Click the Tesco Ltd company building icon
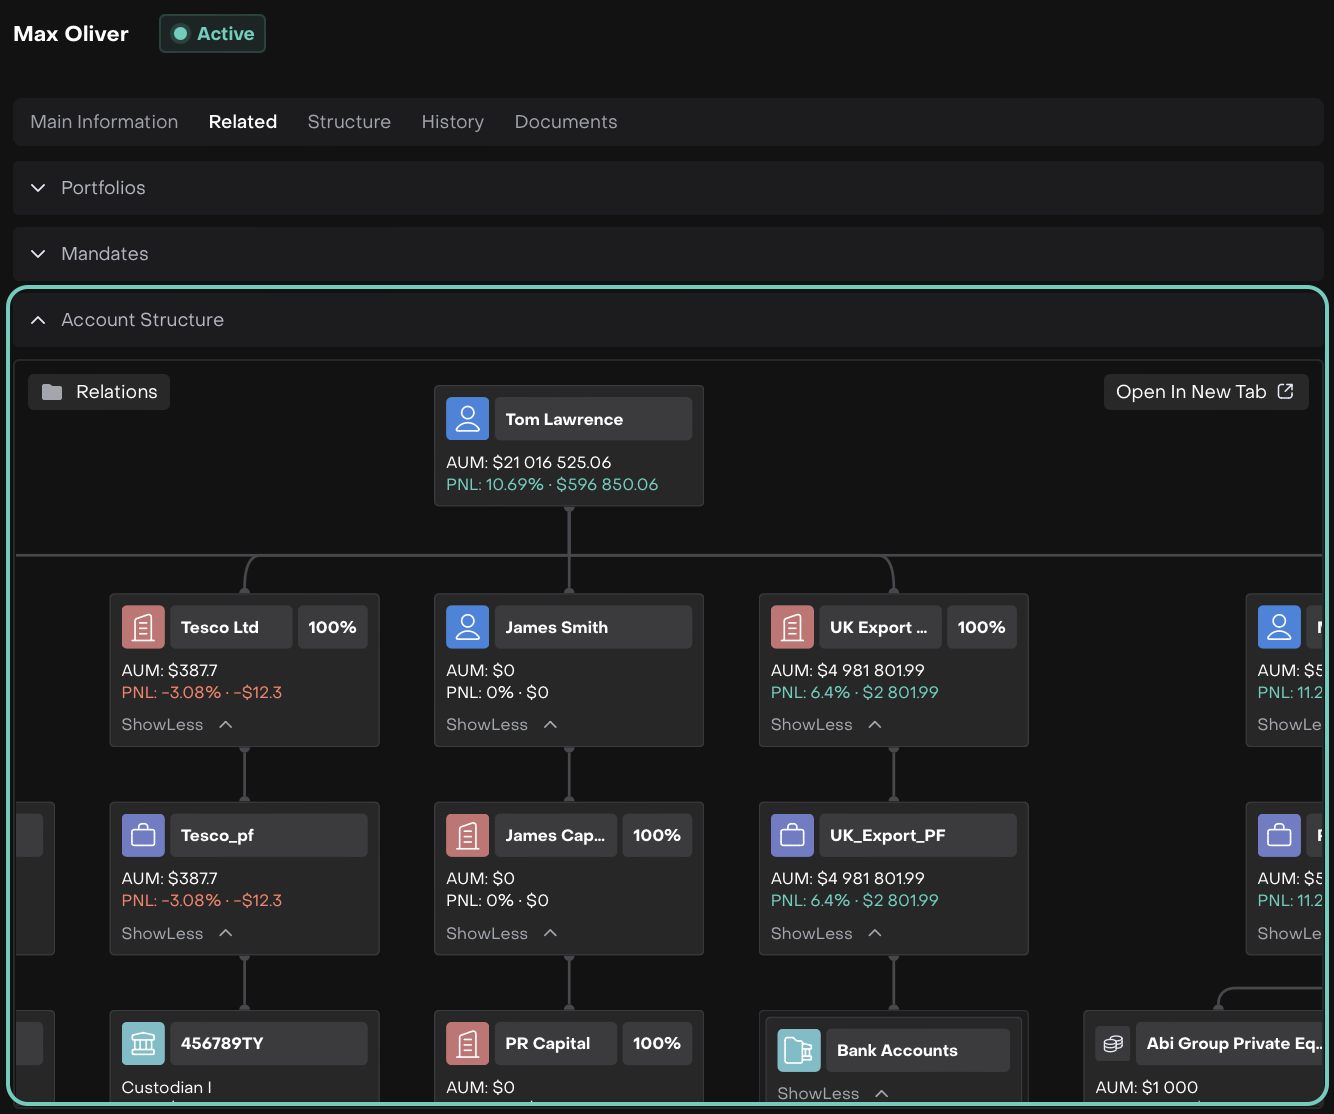This screenshot has height=1114, width=1334. point(143,627)
